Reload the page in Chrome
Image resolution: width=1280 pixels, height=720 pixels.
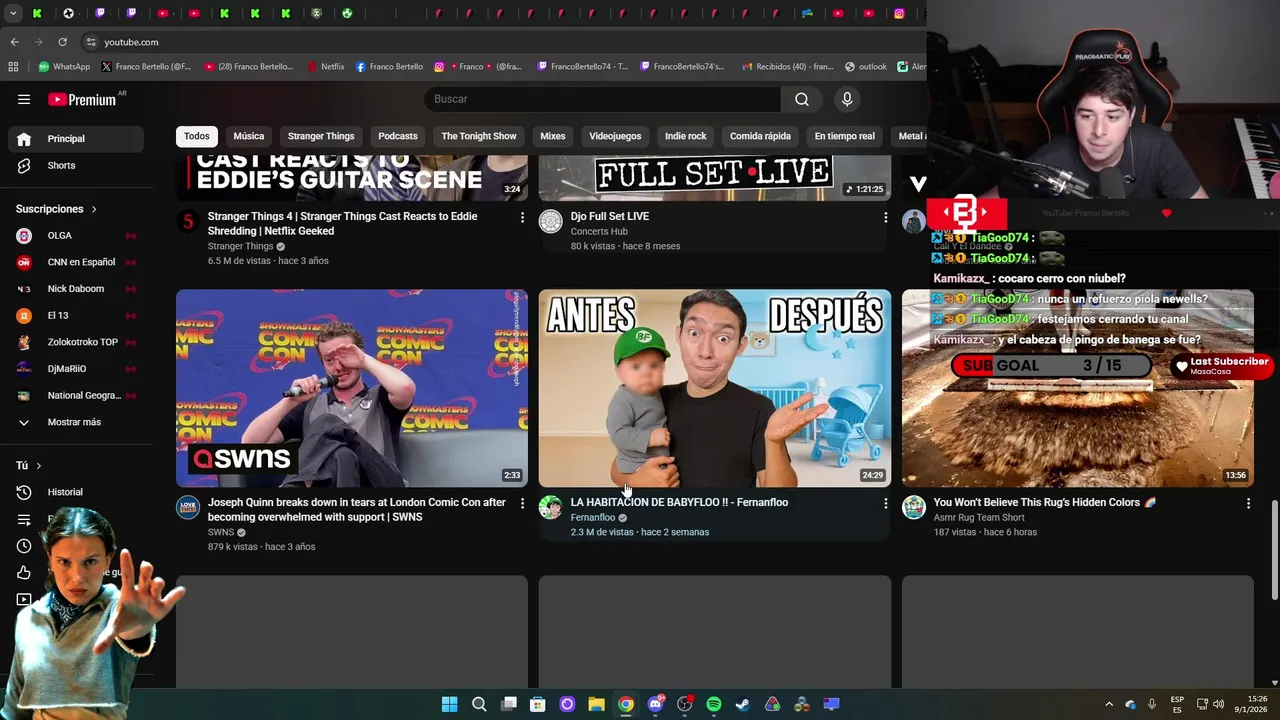pos(62,42)
